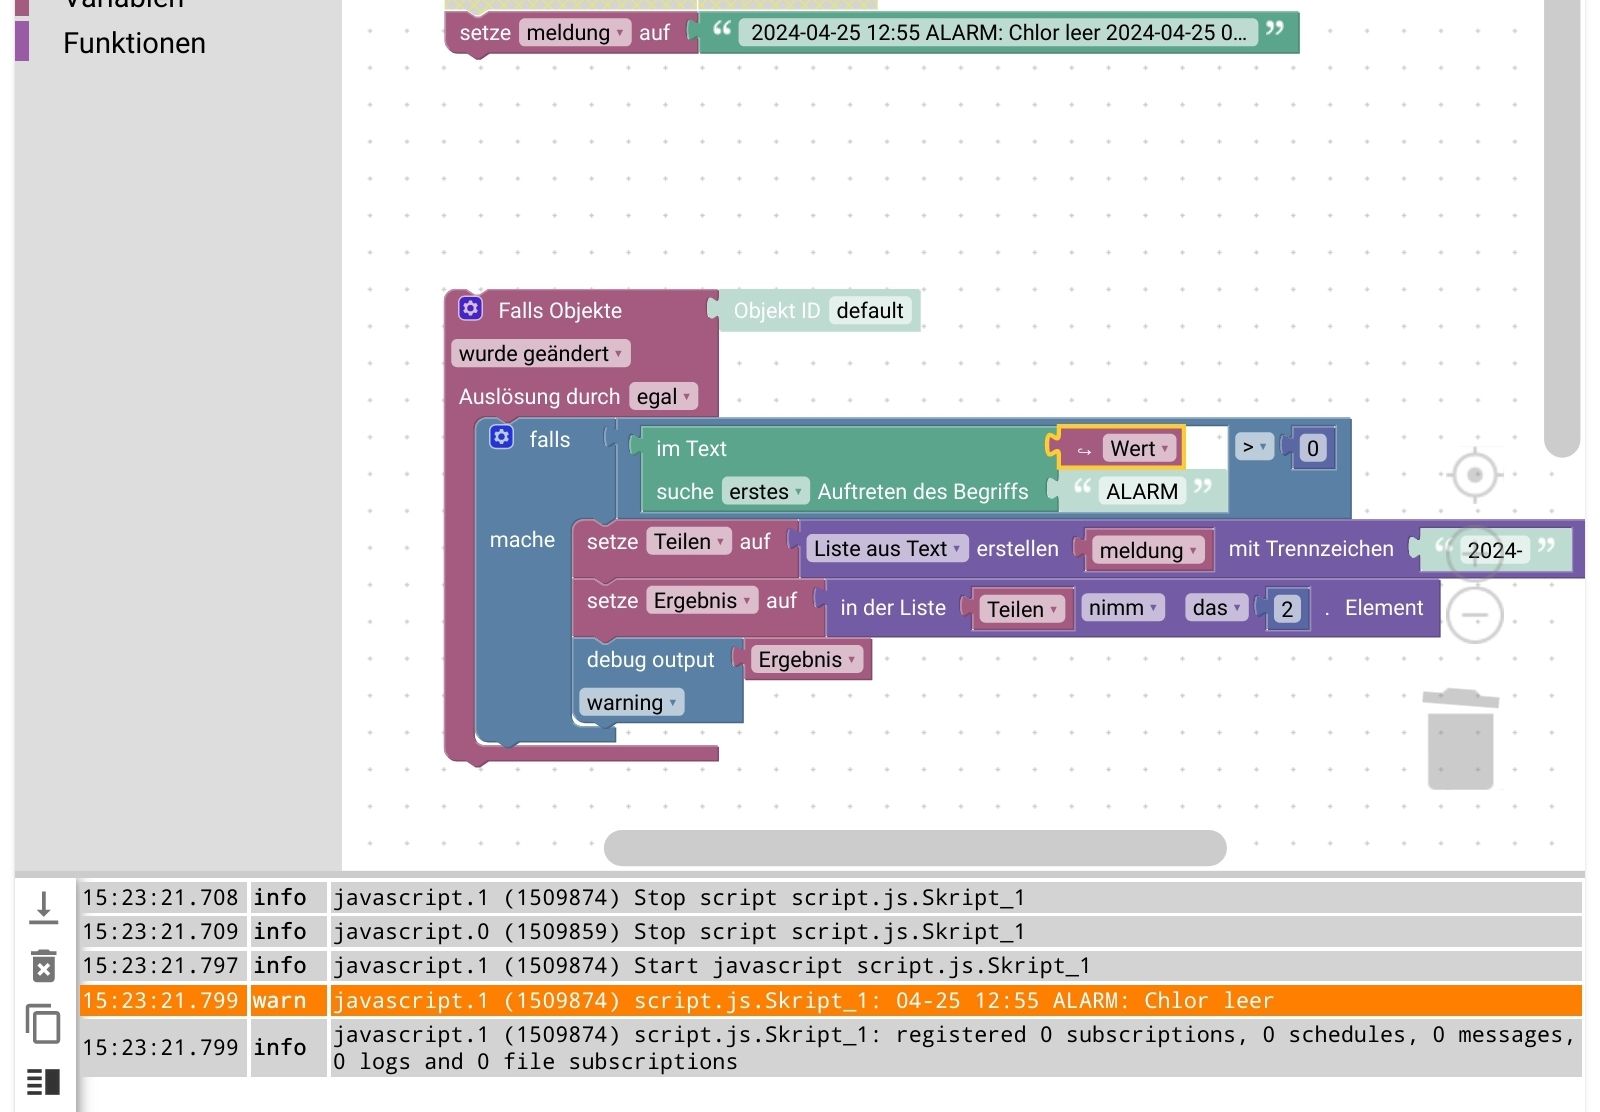The width and height of the screenshot is (1600, 1112).
Task: Open the Teilen dropdown in 'in der Liste' block
Action: 1022,609
